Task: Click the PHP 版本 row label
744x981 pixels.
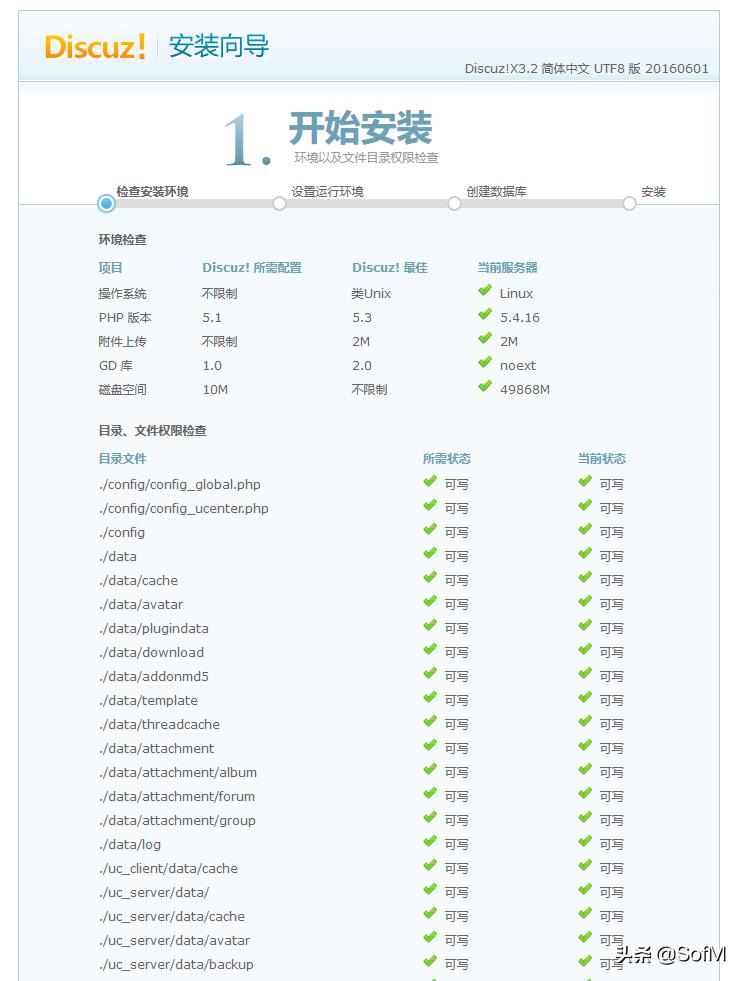Action: [x=125, y=318]
